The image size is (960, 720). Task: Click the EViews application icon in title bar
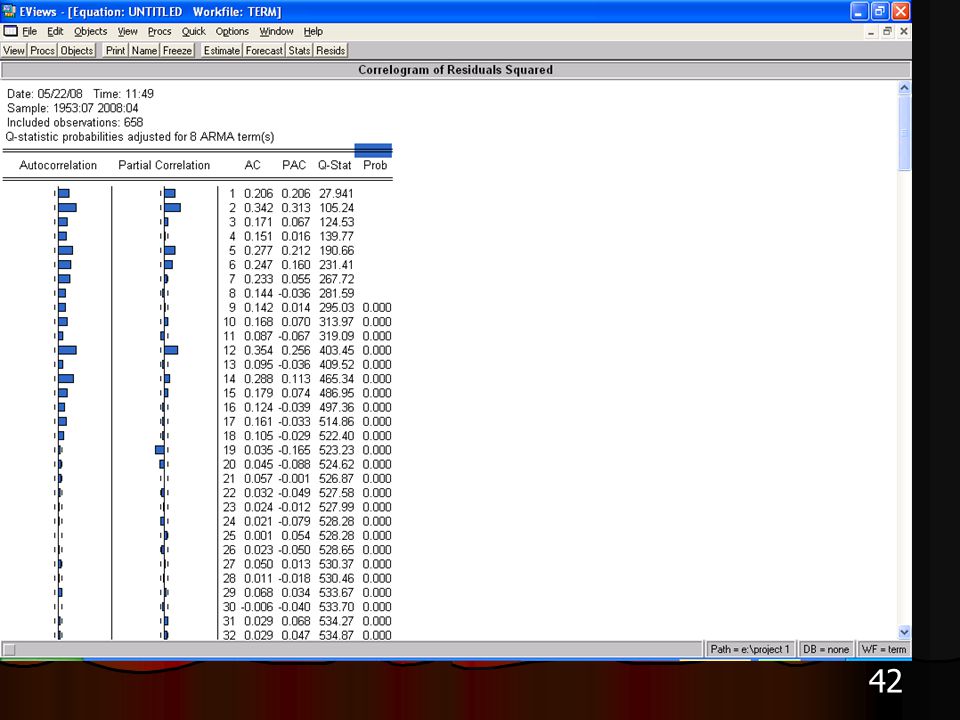coord(9,11)
